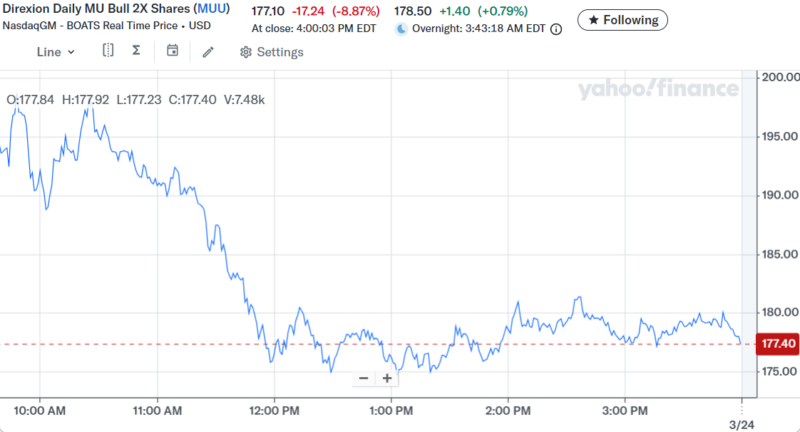Click the overnight moon icon

point(402,29)
